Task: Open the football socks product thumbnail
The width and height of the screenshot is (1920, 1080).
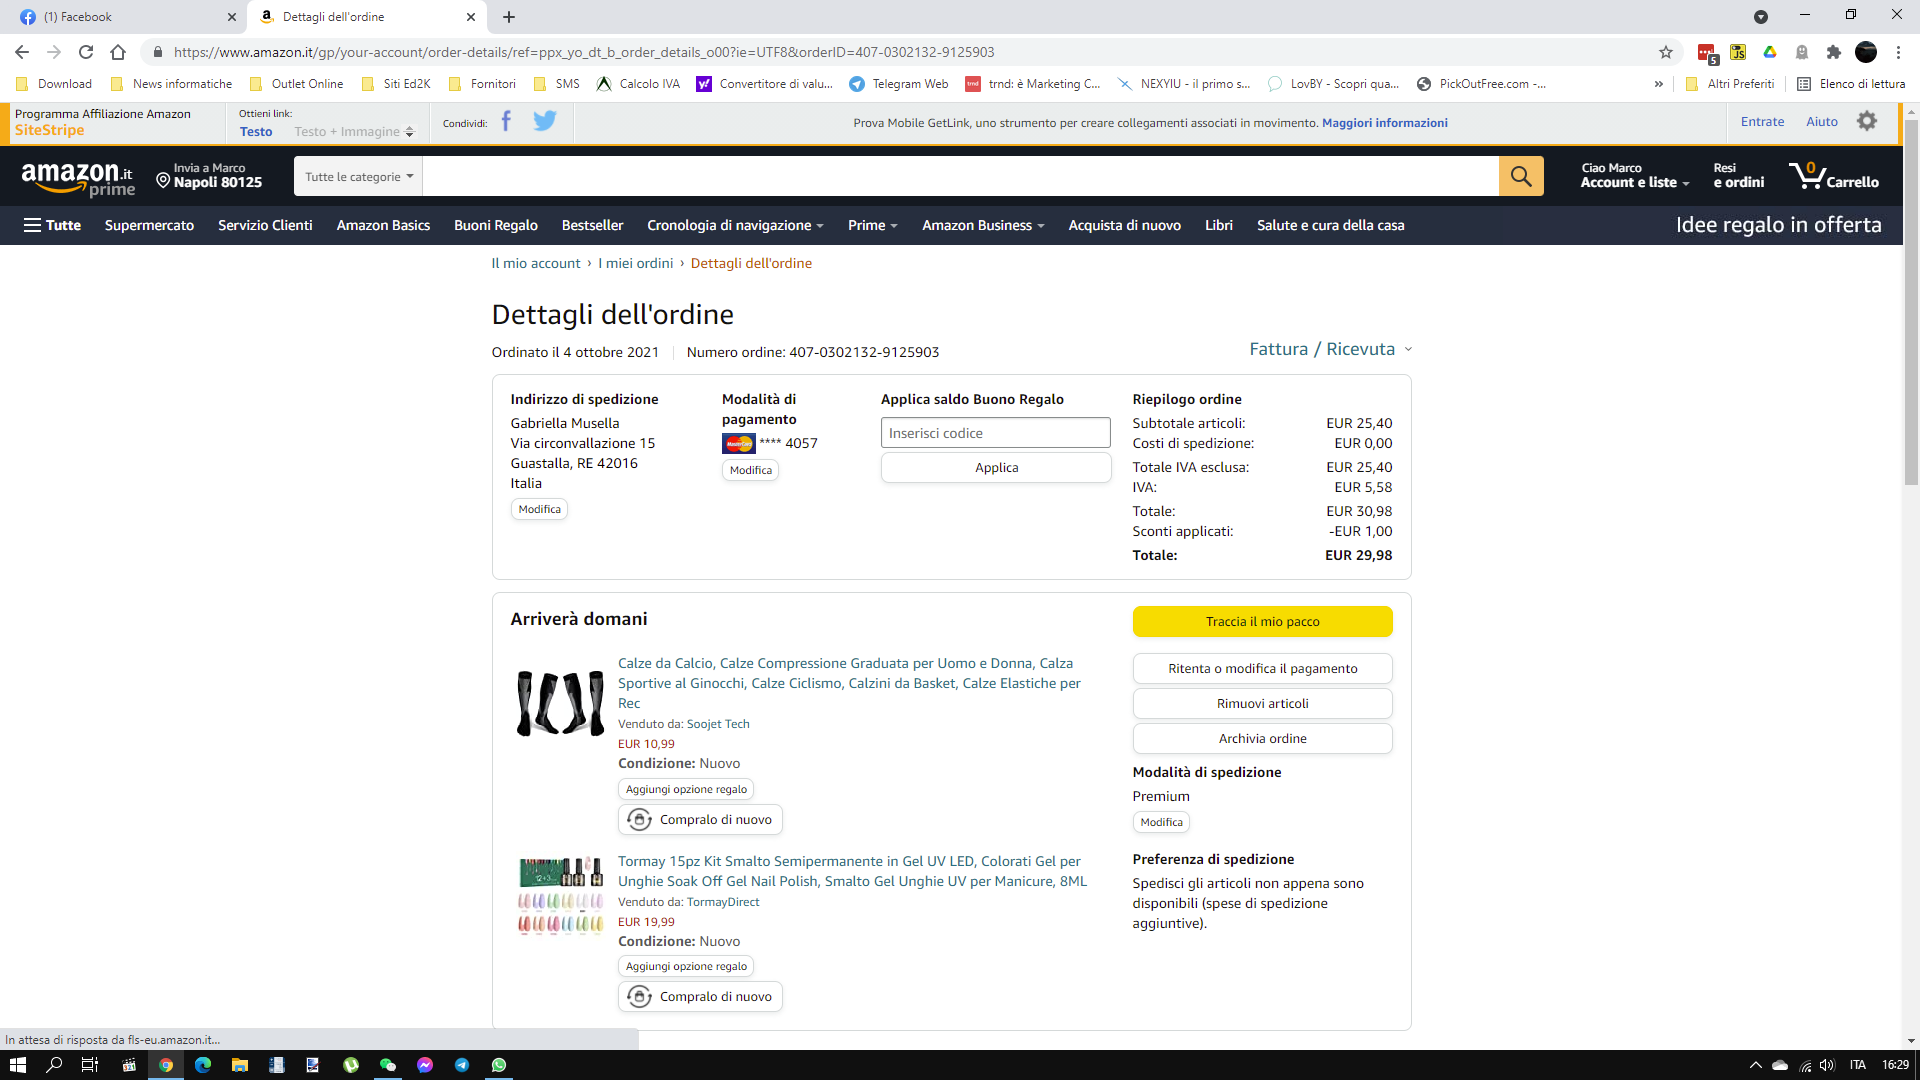Action: [560, 703]
